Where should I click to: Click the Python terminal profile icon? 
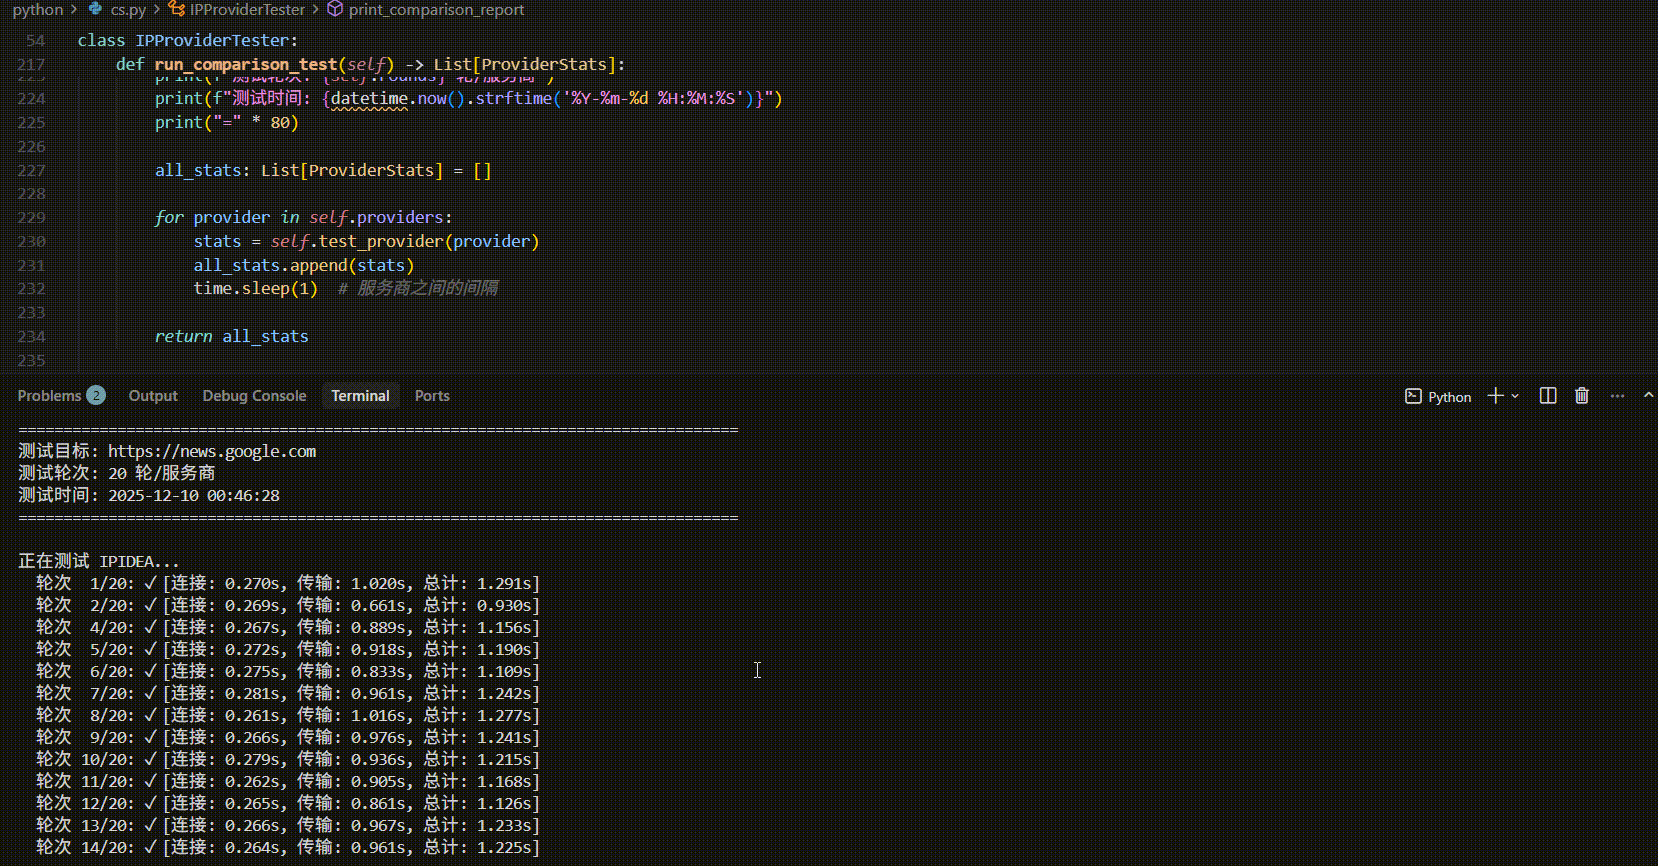coord(1413,396)
